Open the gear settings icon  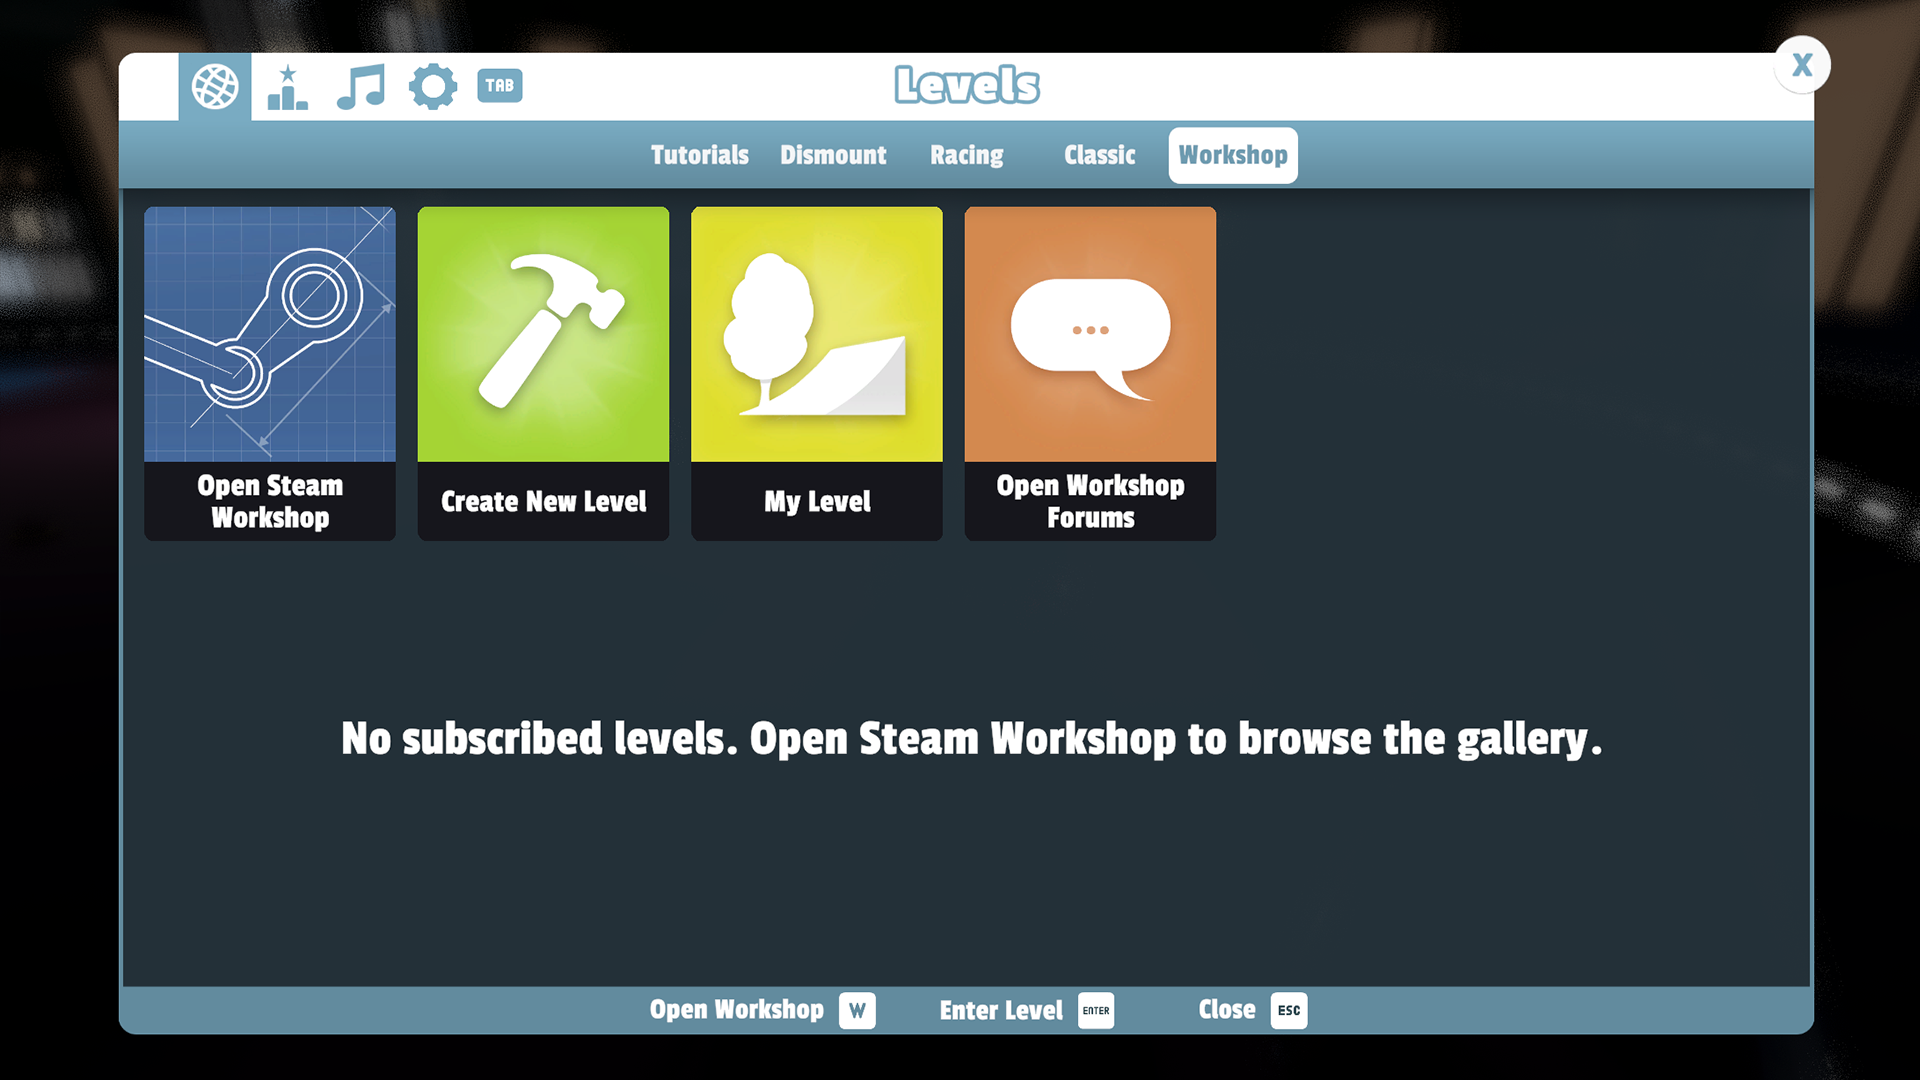(433, 87)
